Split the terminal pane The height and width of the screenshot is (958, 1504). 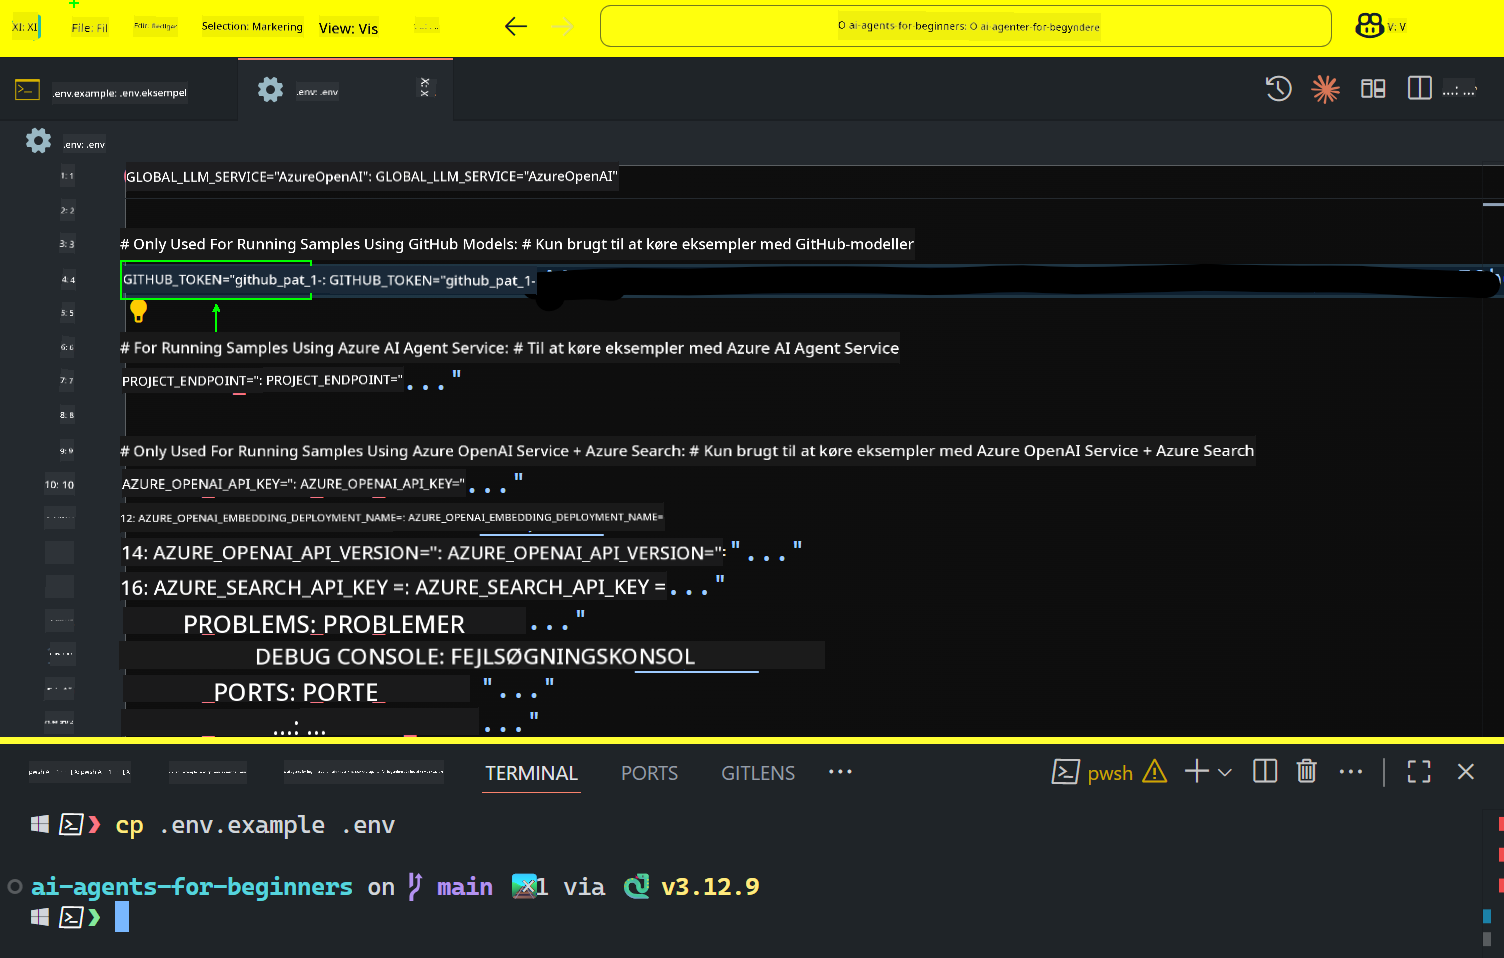coord(1265,771)
